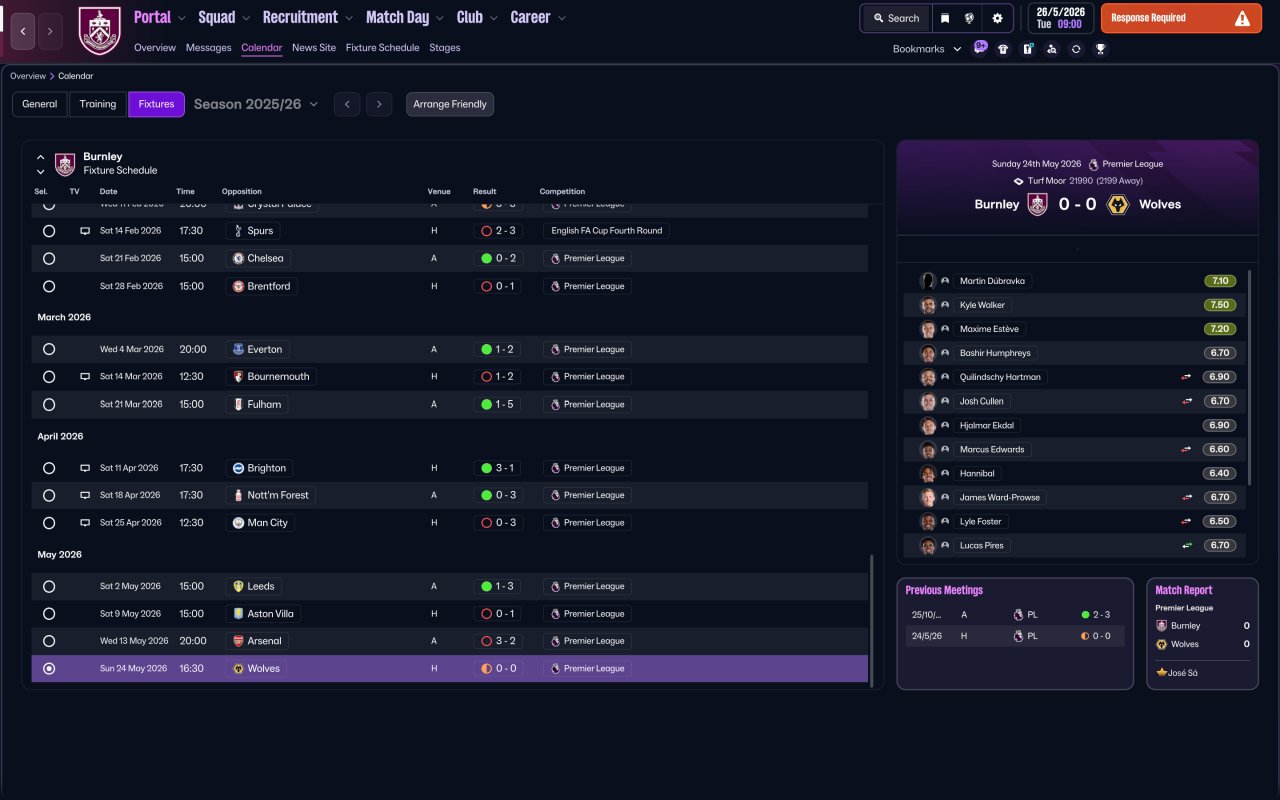Click the fixture list vertical scrollbar
Screen dimensions: 1280x800
click(872, 621)
